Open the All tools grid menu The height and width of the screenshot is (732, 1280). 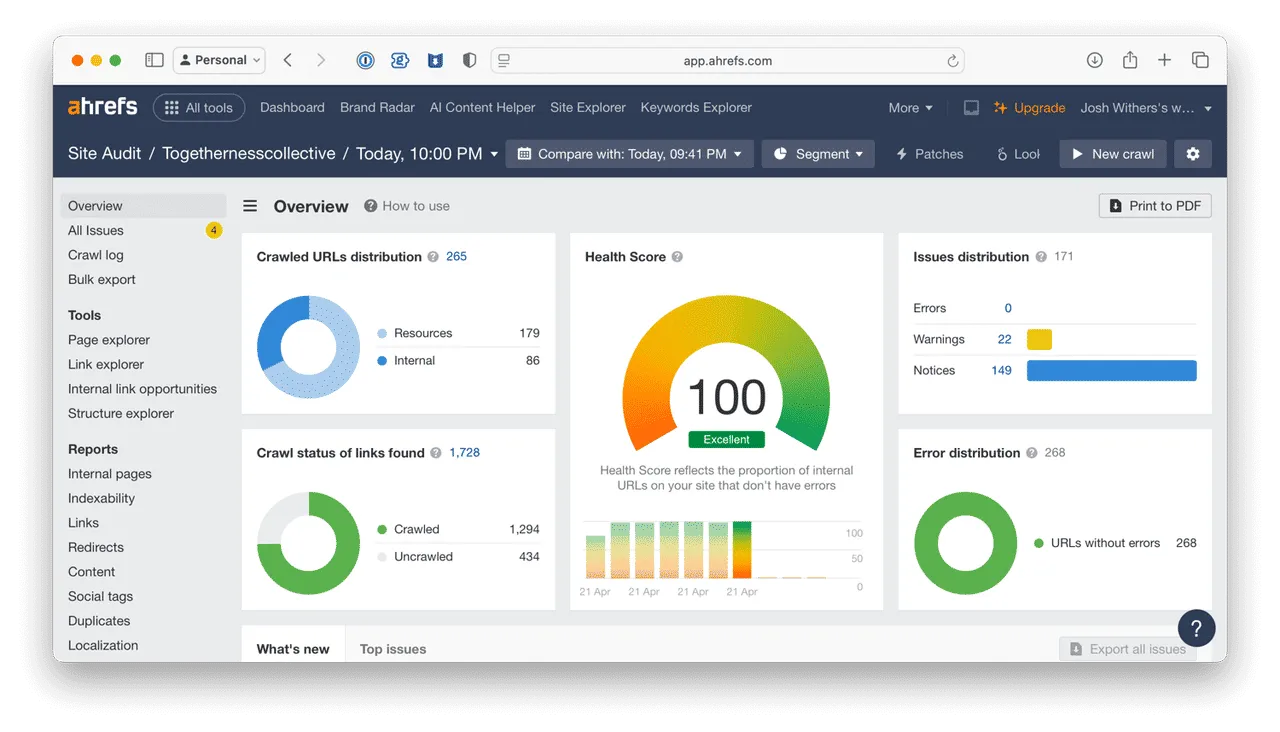click(x=199, y=108)
